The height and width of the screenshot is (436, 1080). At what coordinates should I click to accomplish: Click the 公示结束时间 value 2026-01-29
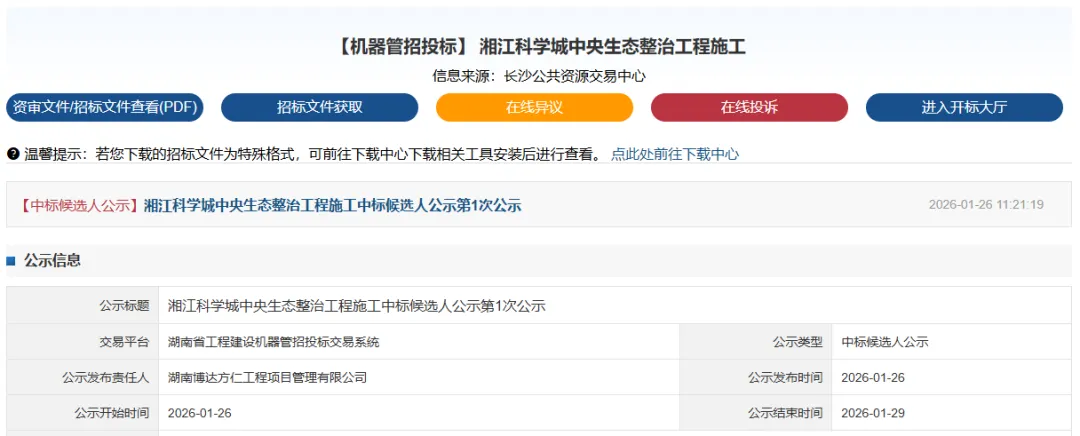point(872,413)
